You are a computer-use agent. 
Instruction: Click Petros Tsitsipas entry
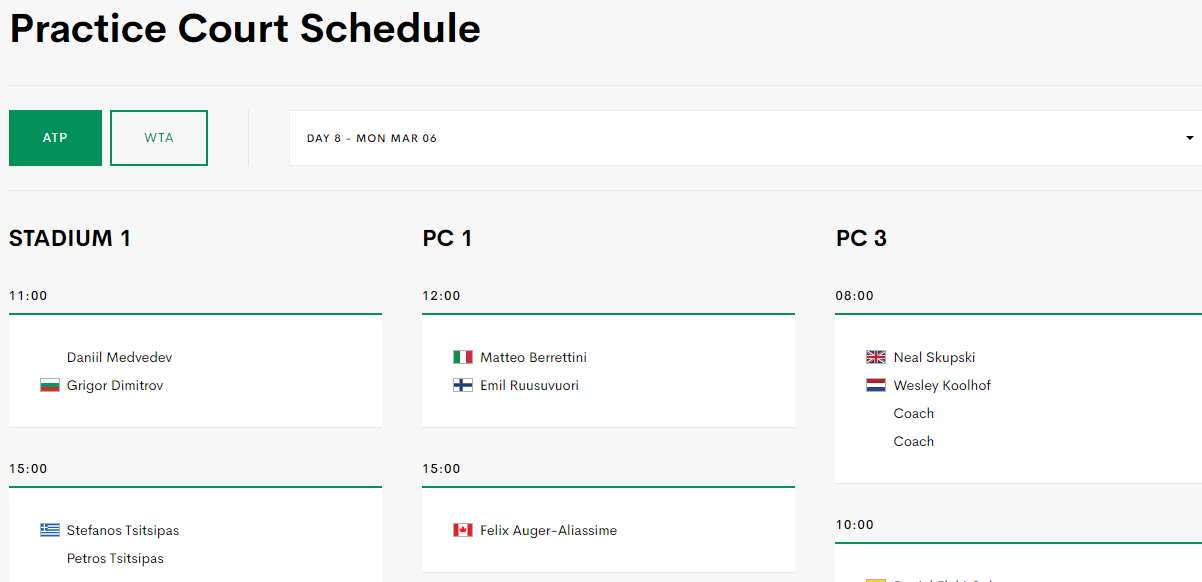pos(115,559)
